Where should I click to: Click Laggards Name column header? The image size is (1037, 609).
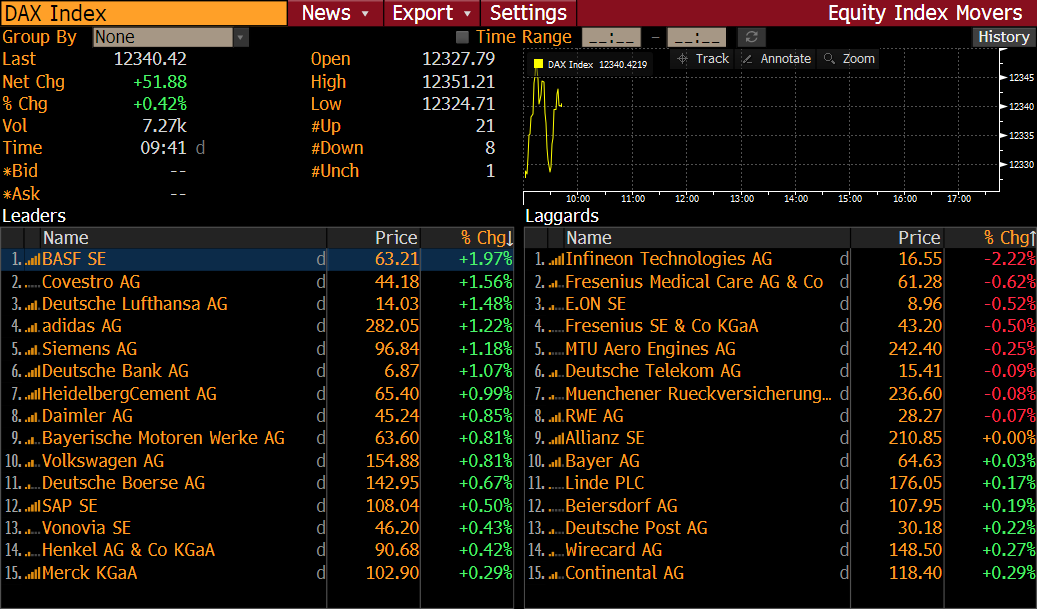707,238
